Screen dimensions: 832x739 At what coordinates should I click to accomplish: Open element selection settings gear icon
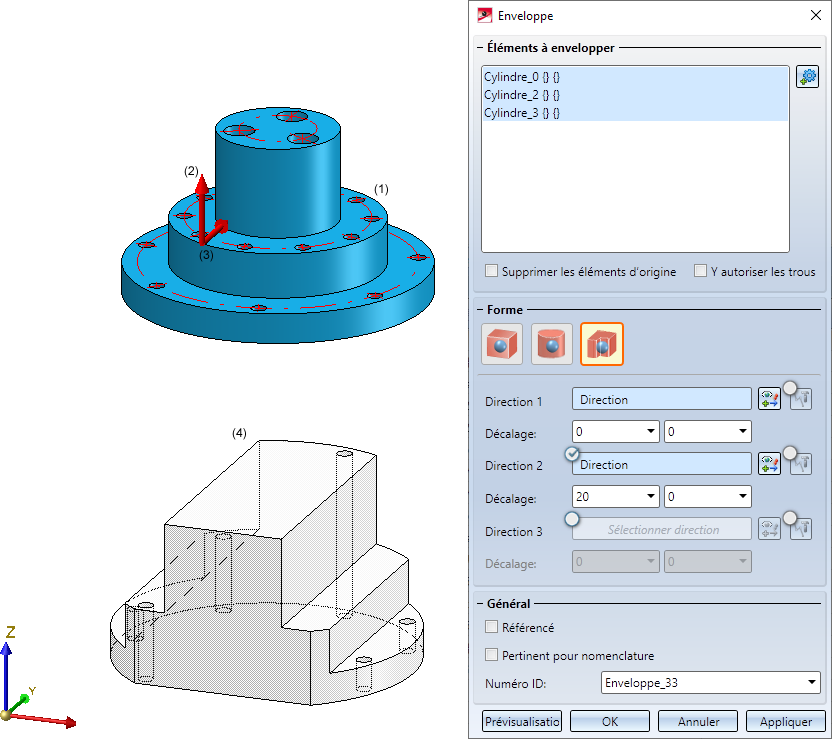[x=807, y=77]
